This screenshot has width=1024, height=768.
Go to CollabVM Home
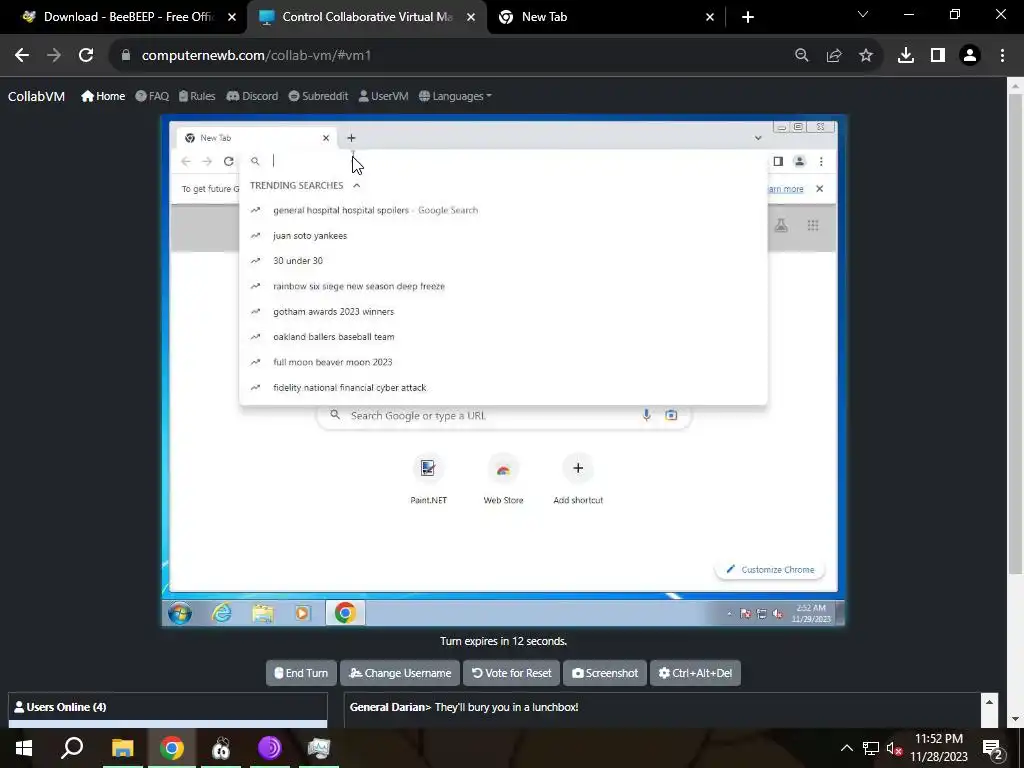point(103,96)
